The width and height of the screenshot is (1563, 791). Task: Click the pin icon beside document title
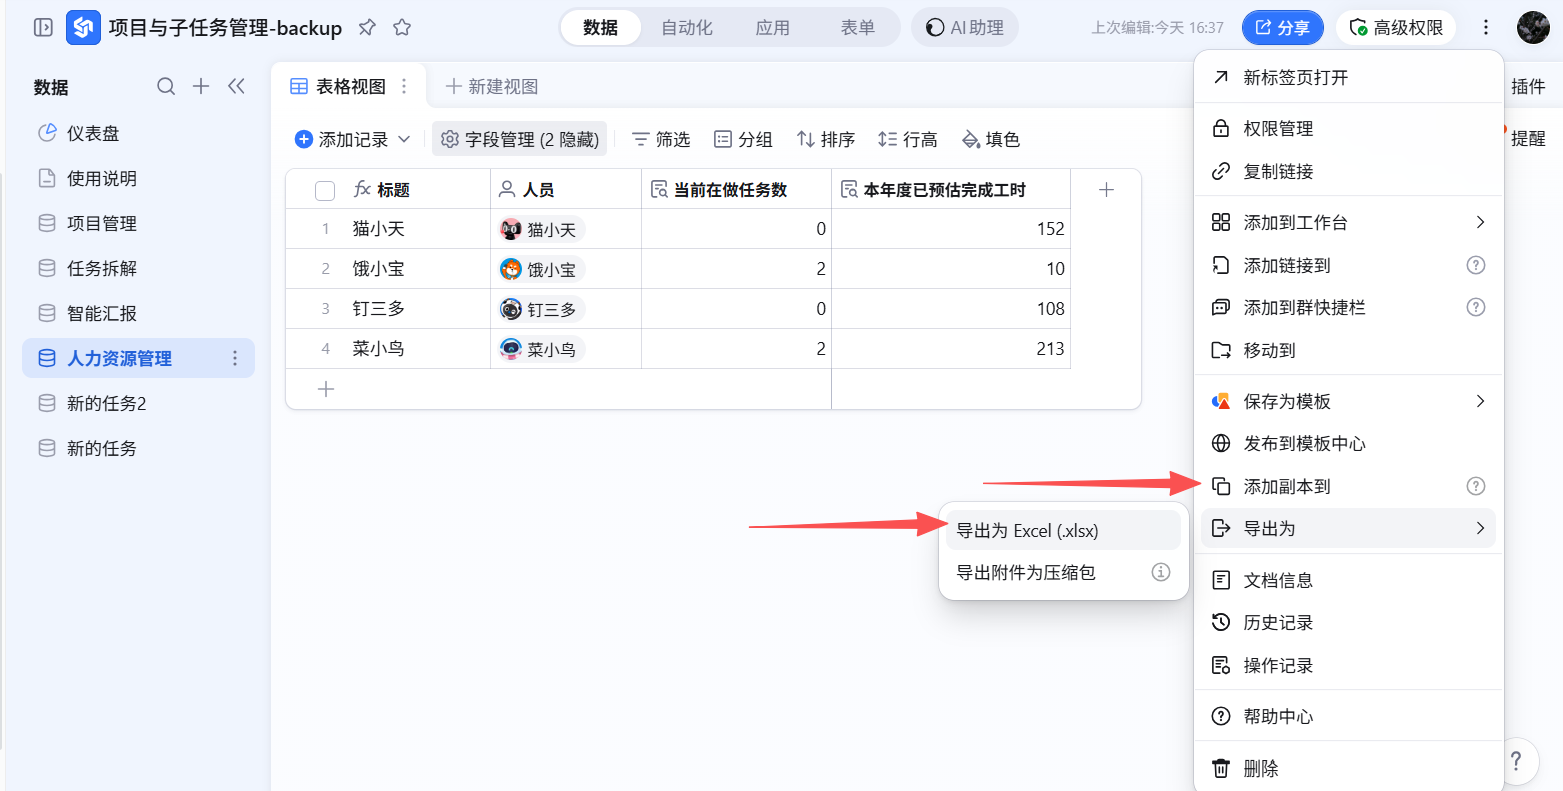pos(367,28)
